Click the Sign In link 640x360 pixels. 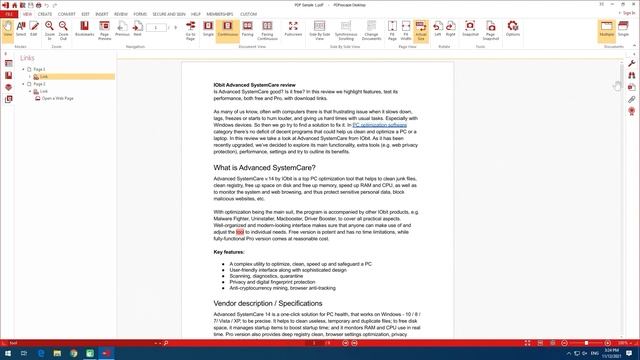pyautogui.click(x=629, y=13)
